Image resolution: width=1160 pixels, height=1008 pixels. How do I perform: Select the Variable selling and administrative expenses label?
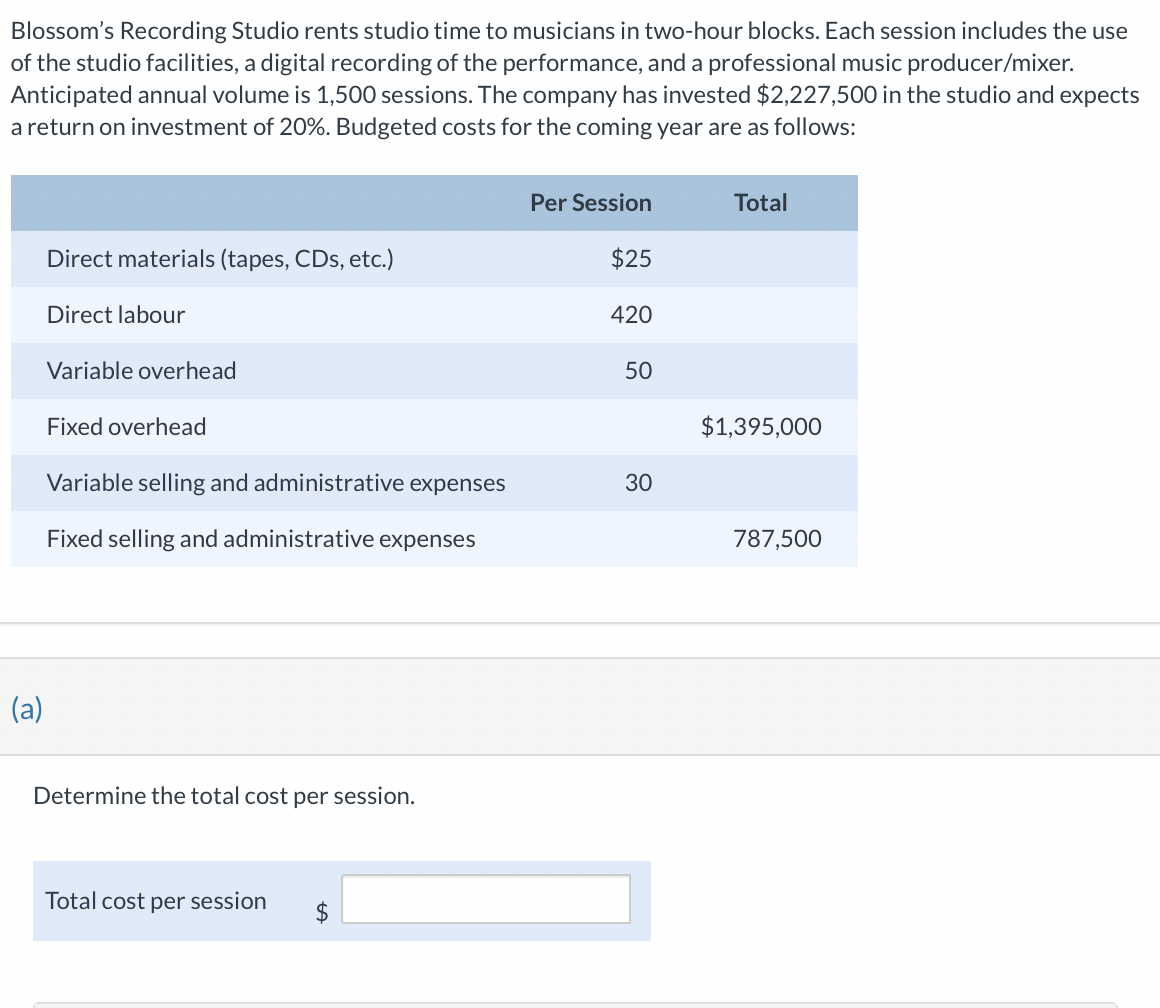tap(276, 483)
